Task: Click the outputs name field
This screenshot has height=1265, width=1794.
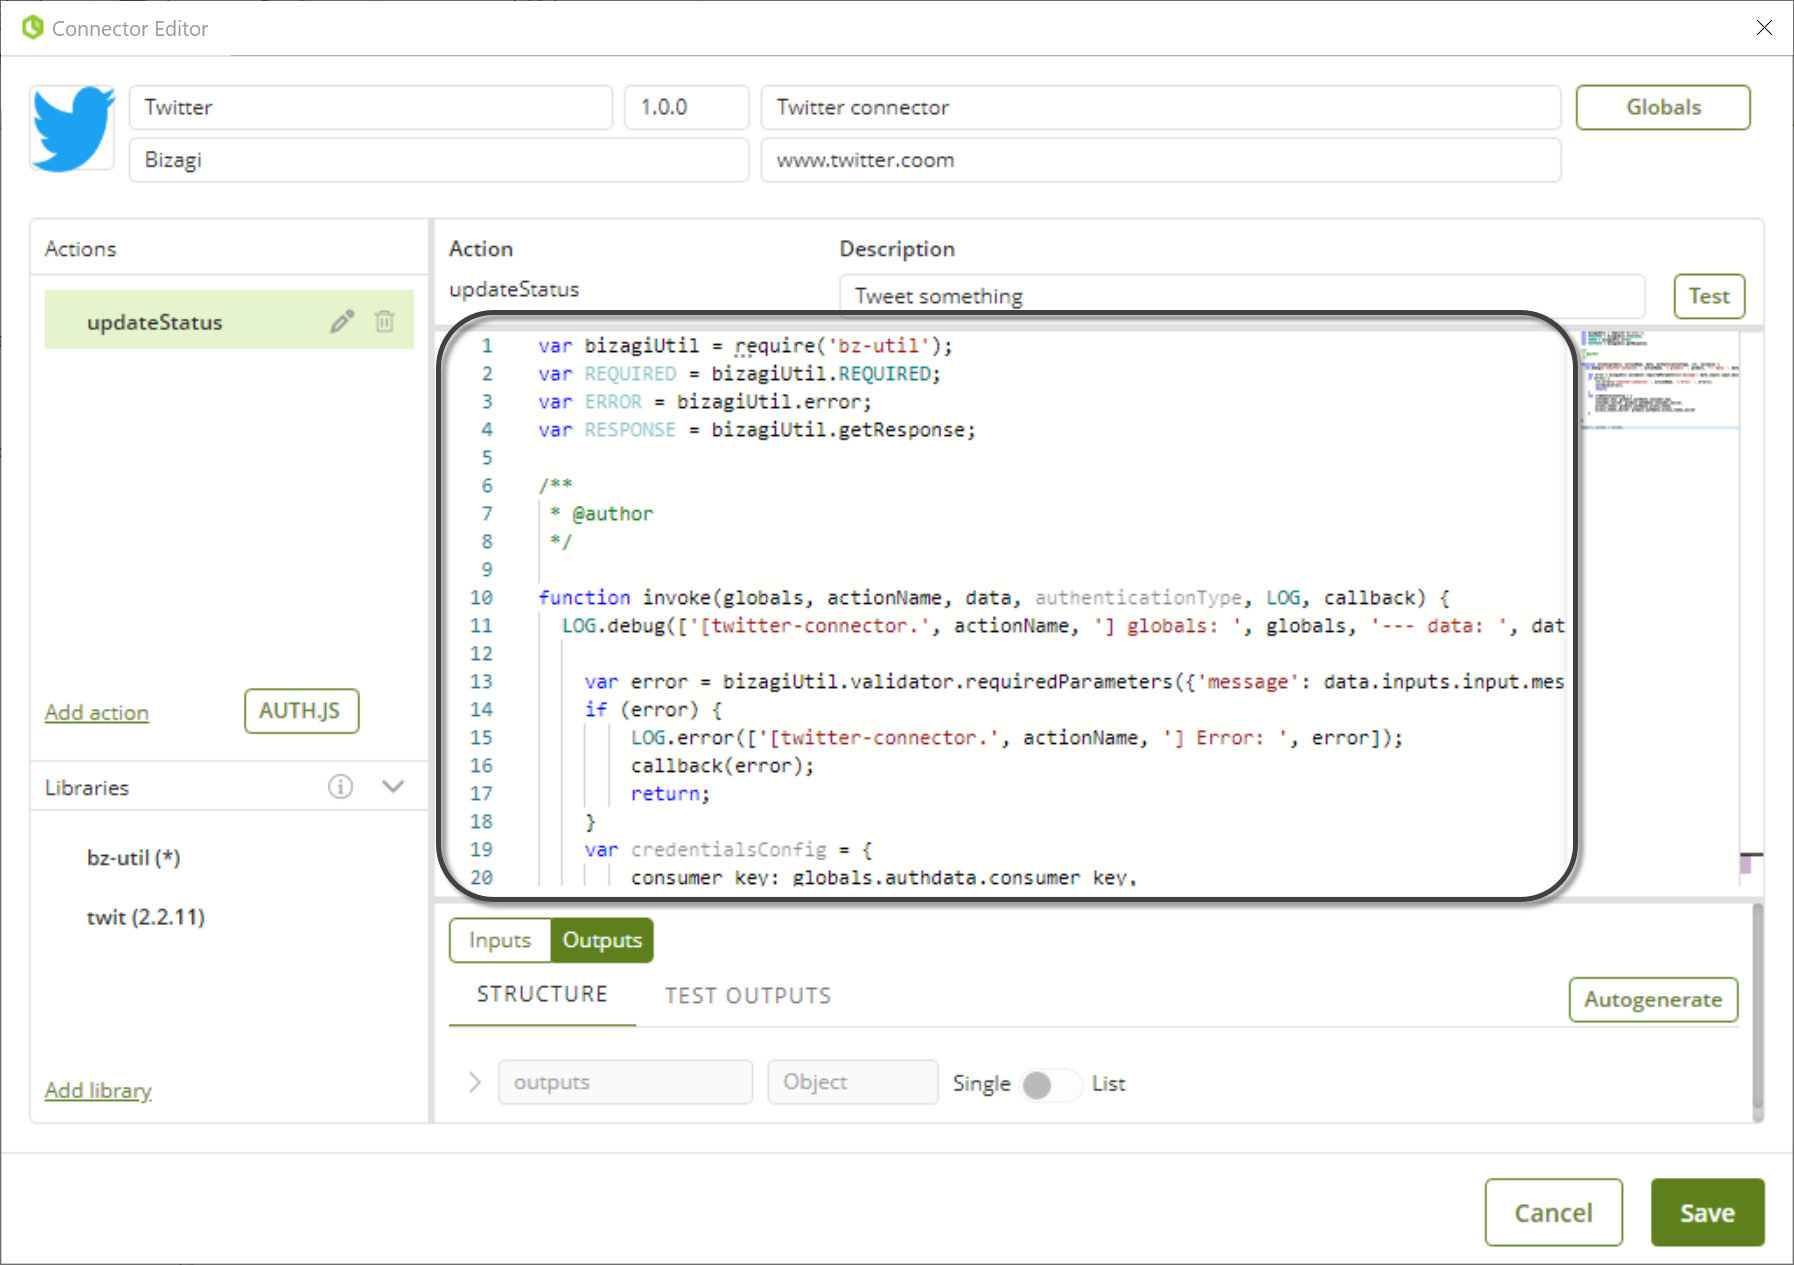Action: click(626, 1082)
